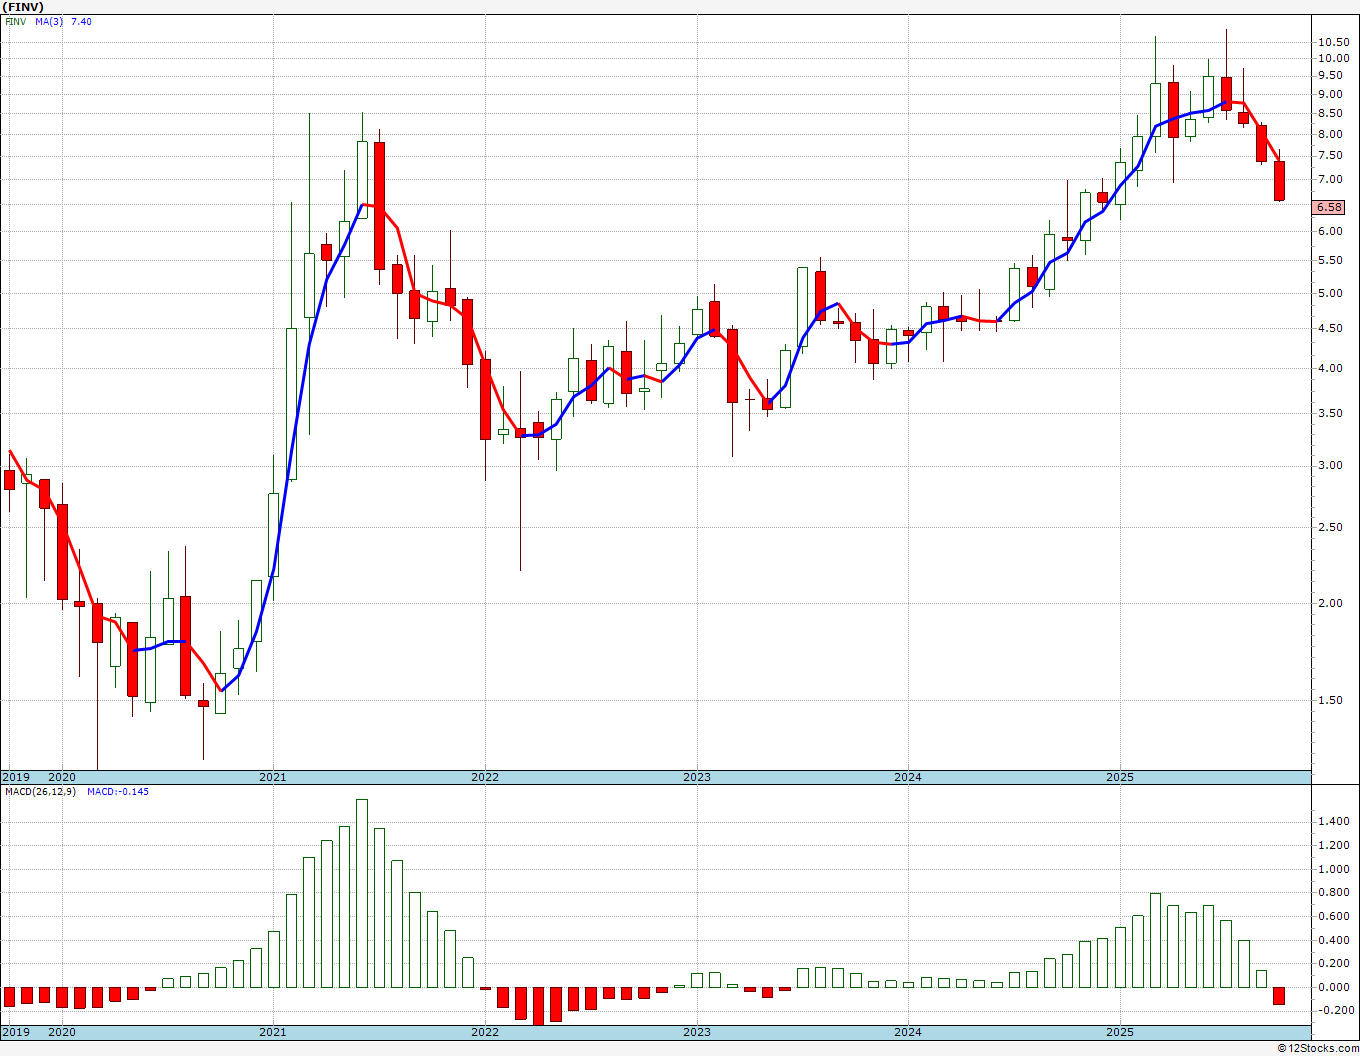Click 2025 on the price chart timeline

[x=1119, y=777]
